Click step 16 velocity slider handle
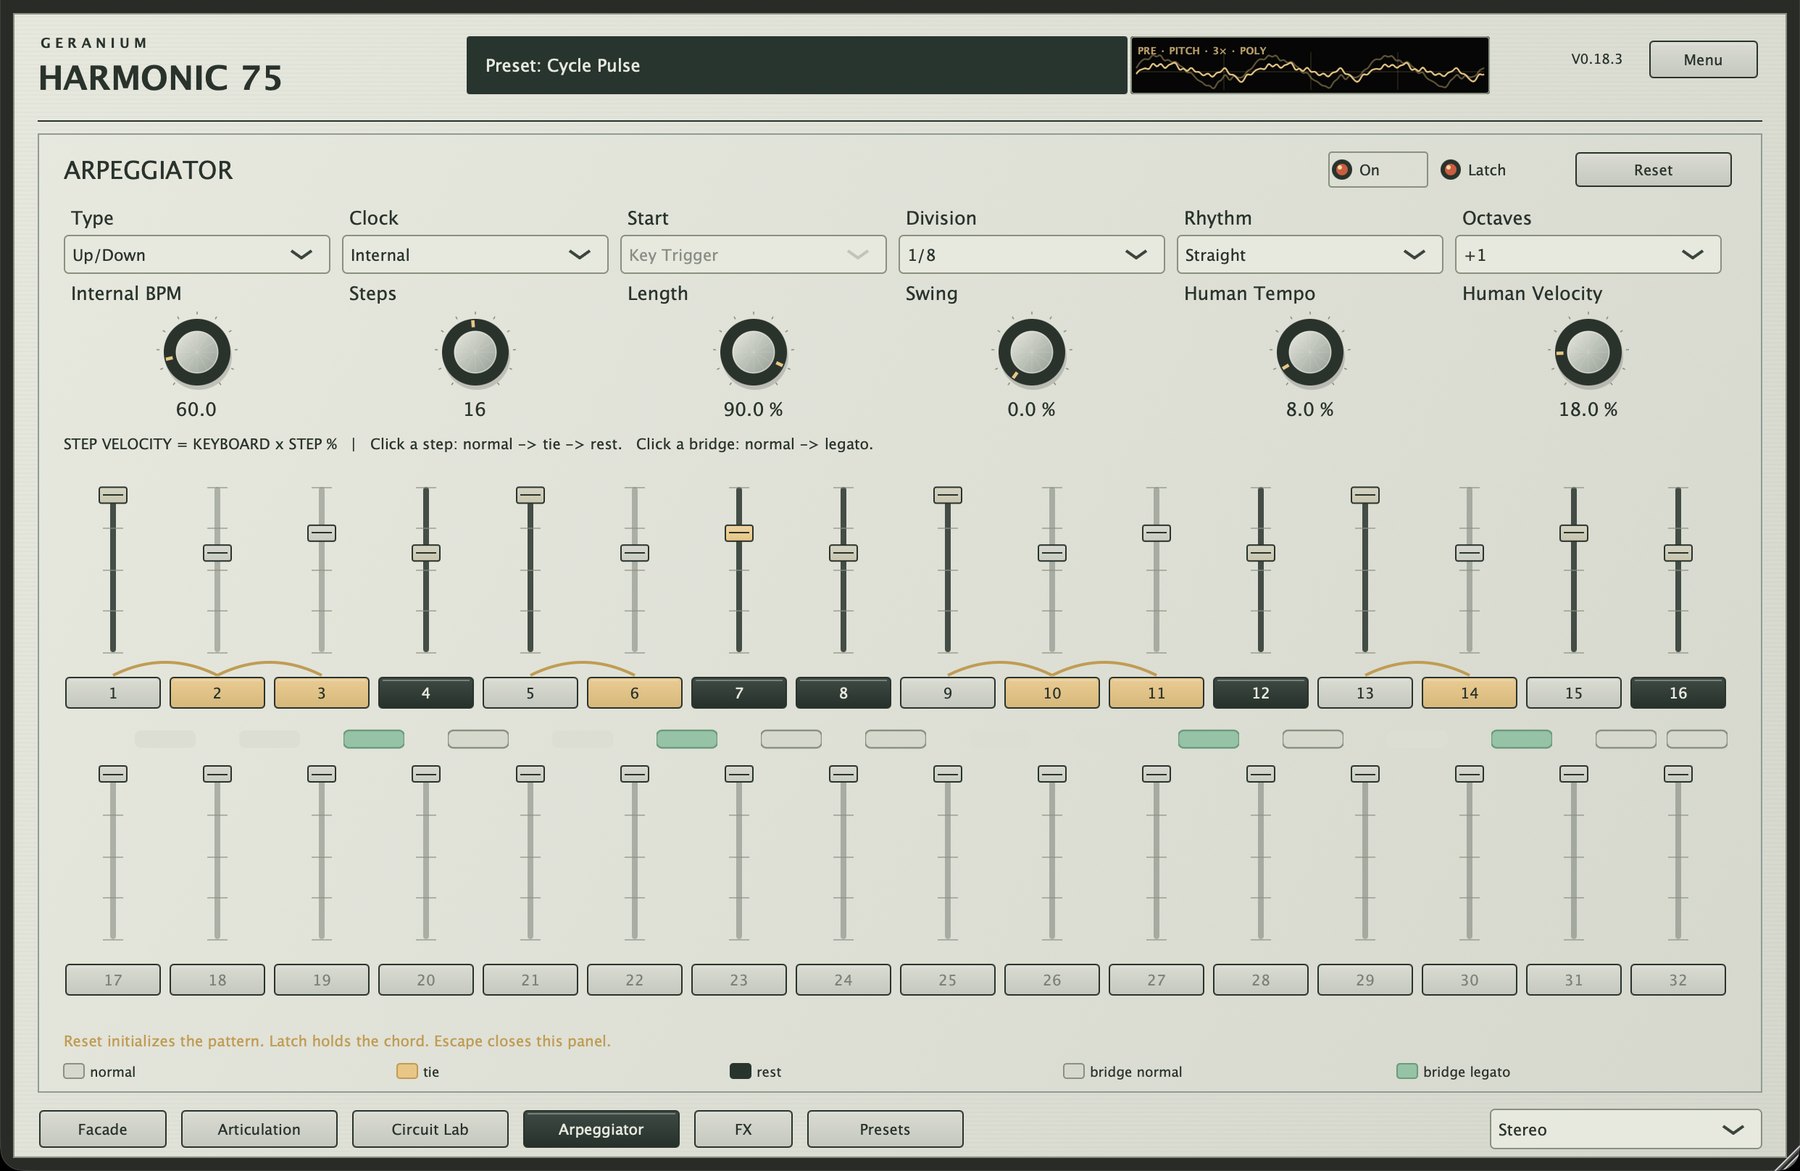1800x1171 pixels. (x=1678, y=553)
